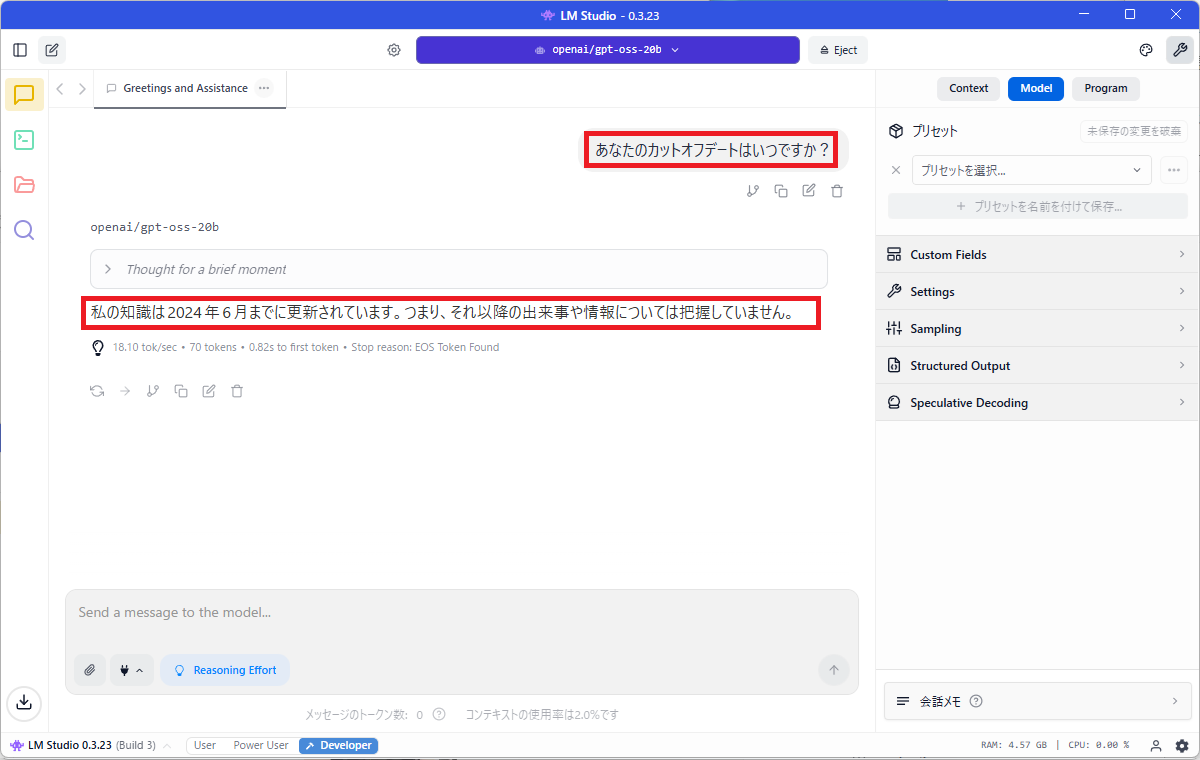
Task: Expand the Settings section
Action: tap(1038, 292)
